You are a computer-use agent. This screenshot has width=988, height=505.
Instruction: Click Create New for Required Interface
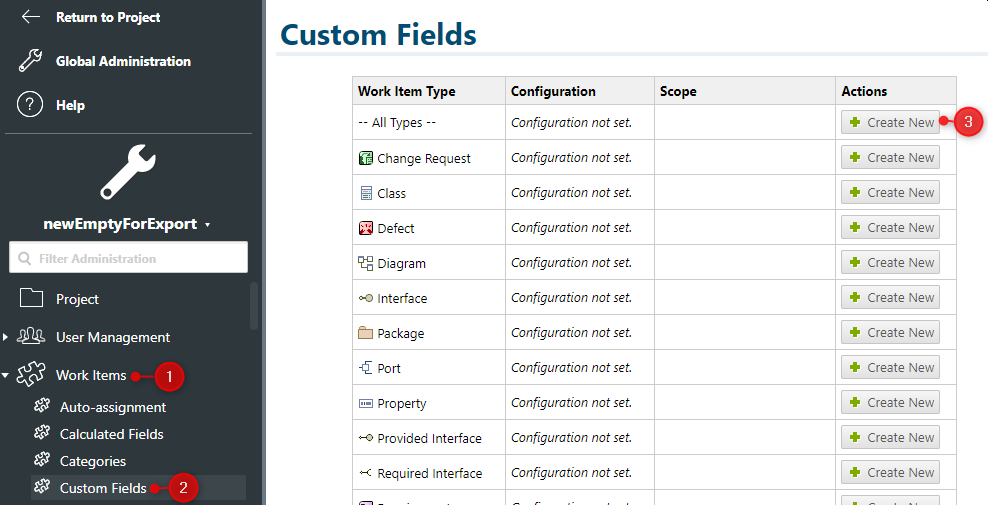pos(890,472)
